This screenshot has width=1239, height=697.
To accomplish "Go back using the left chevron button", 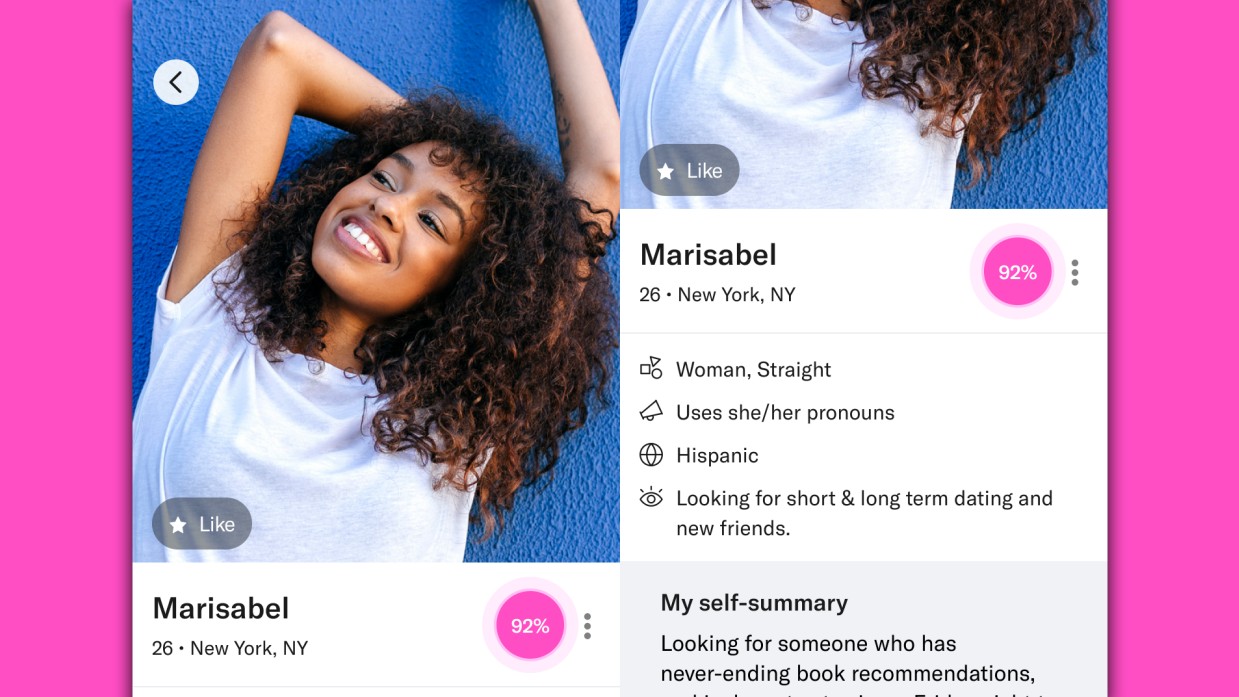I will click(176, 82).
